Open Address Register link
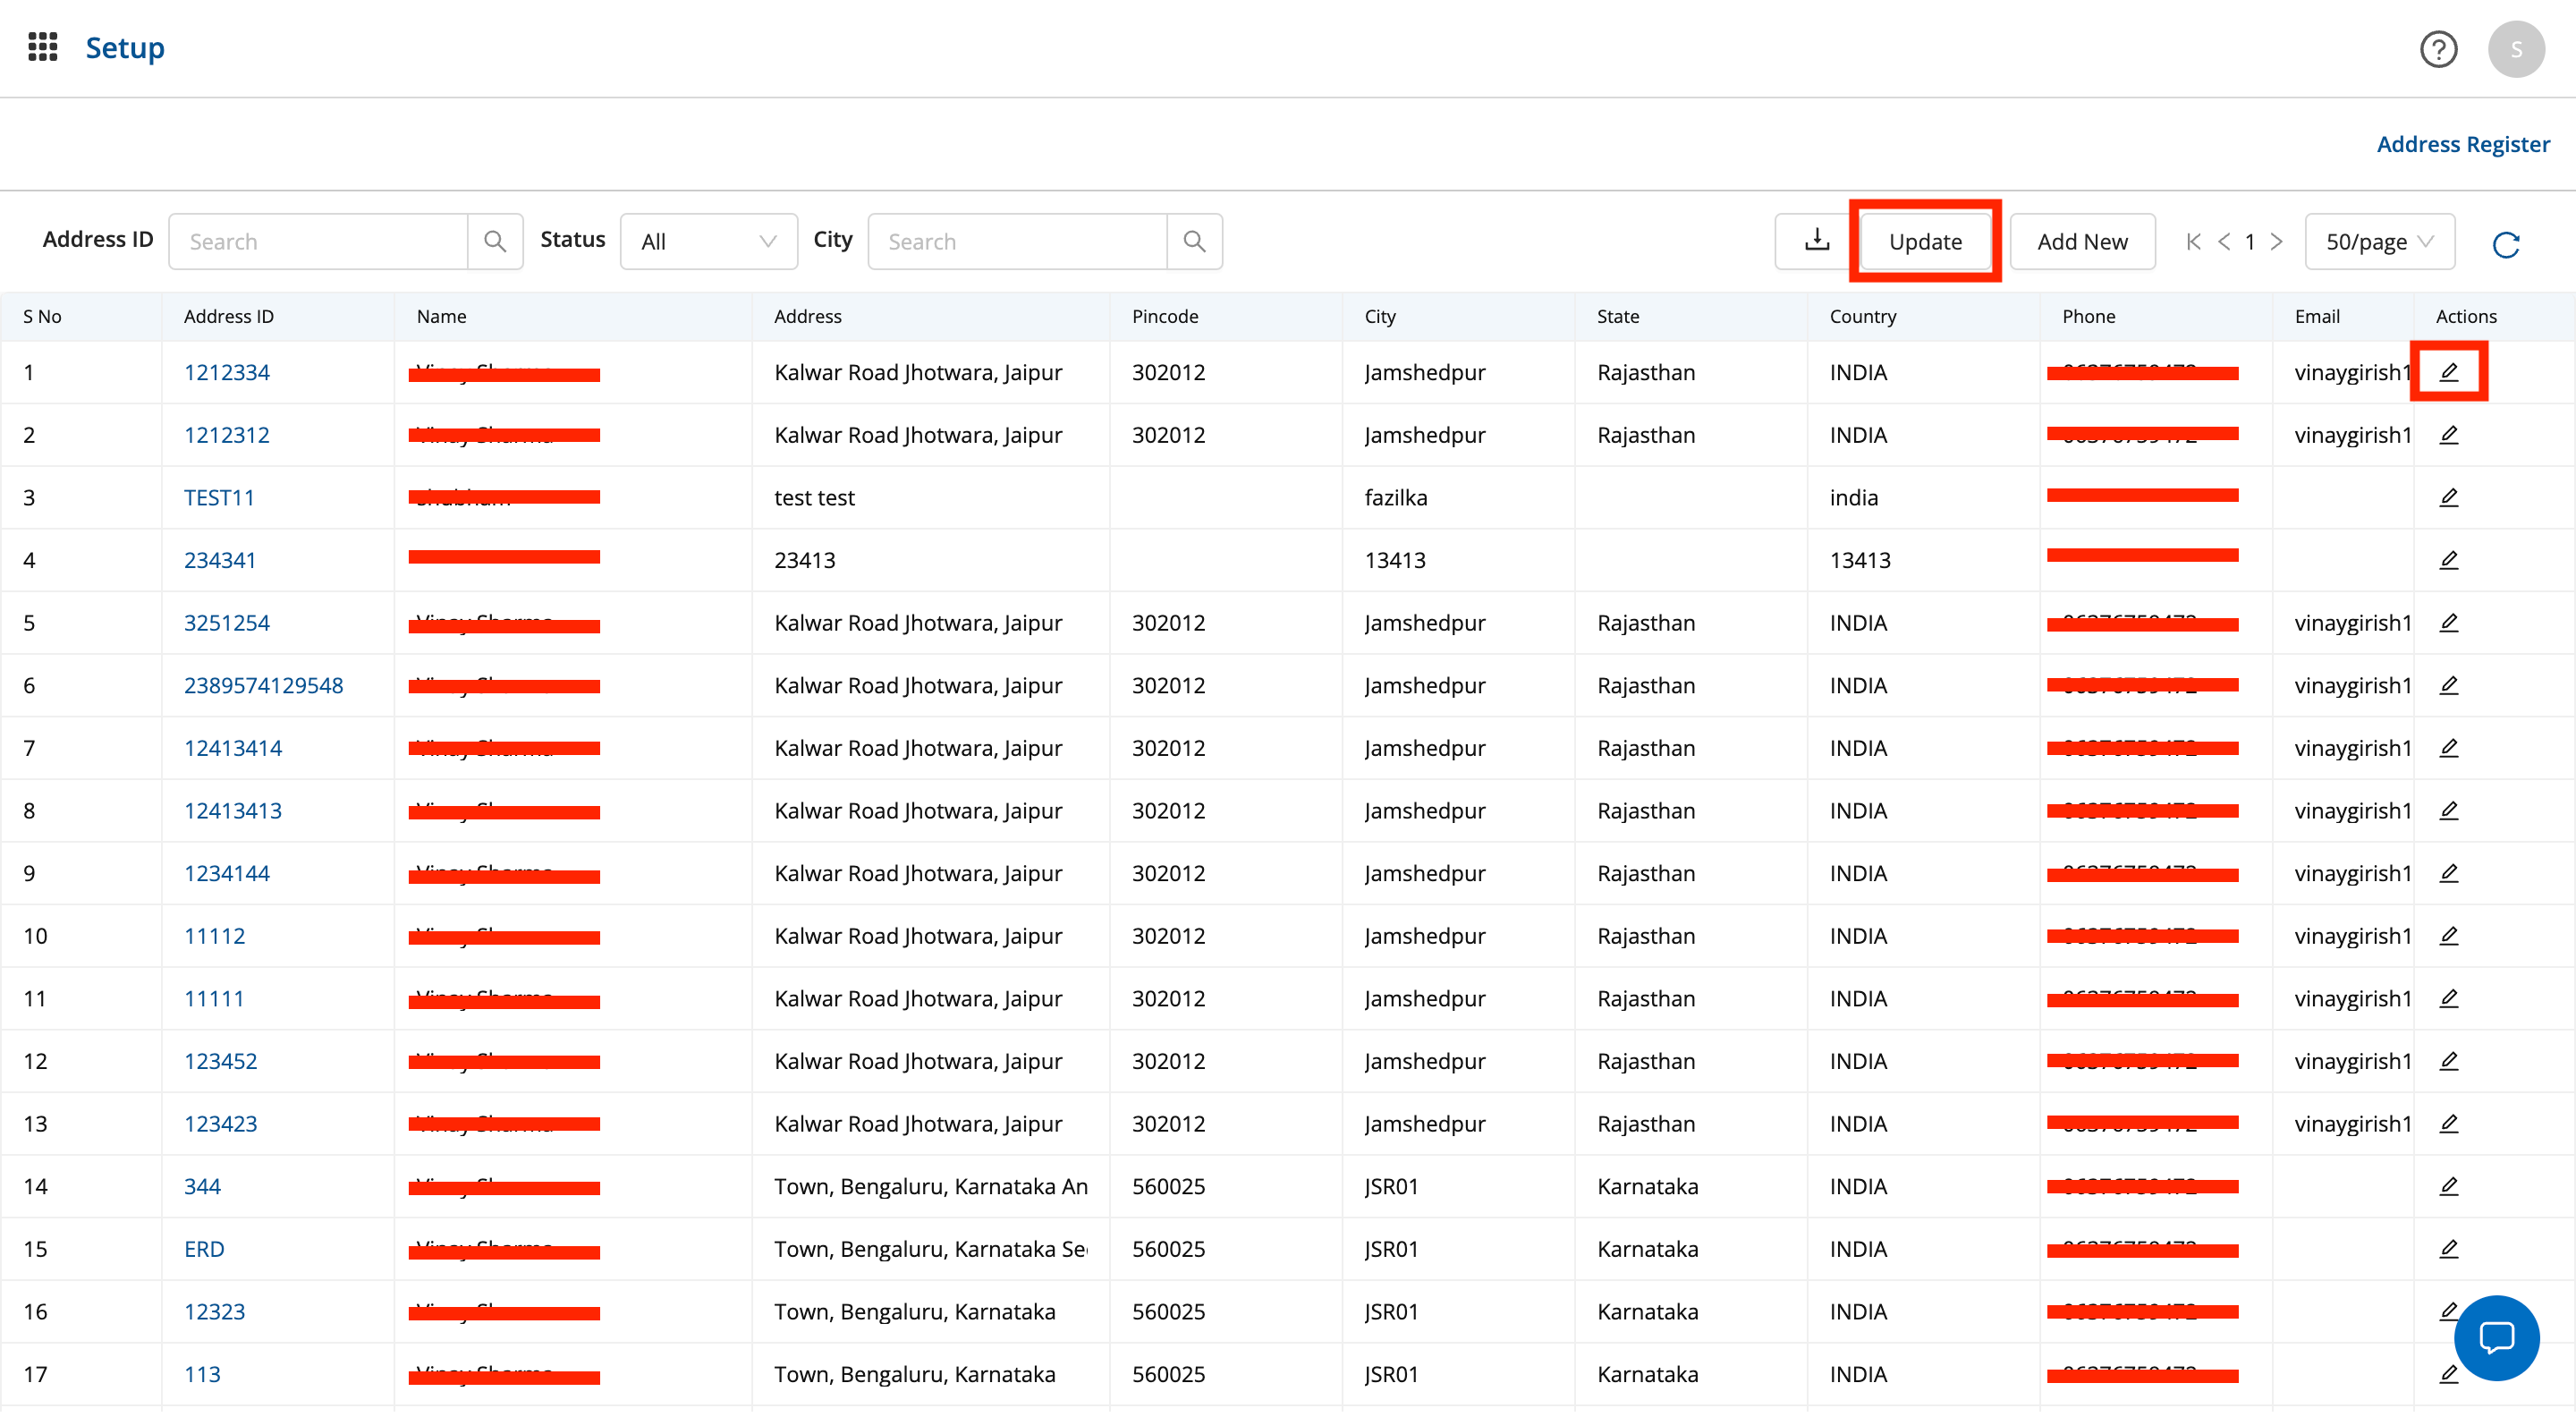The width and height of the screenshot is (2576, 1417). coord(2461,144)
